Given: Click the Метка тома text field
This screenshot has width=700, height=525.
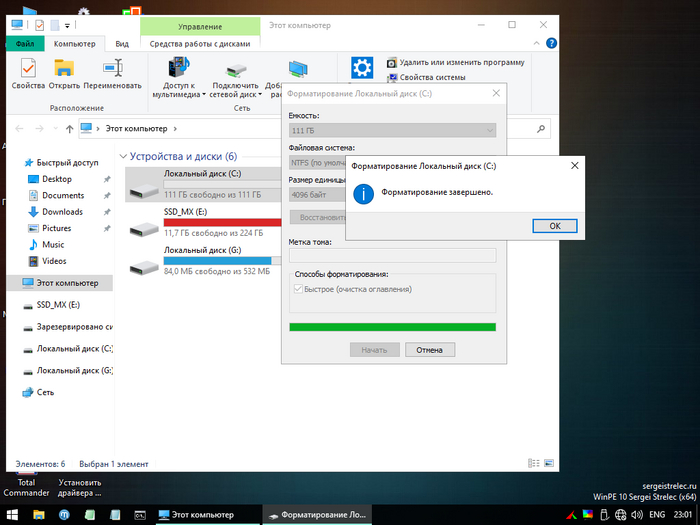Looking at the screenshot, I should coord(392,255).
